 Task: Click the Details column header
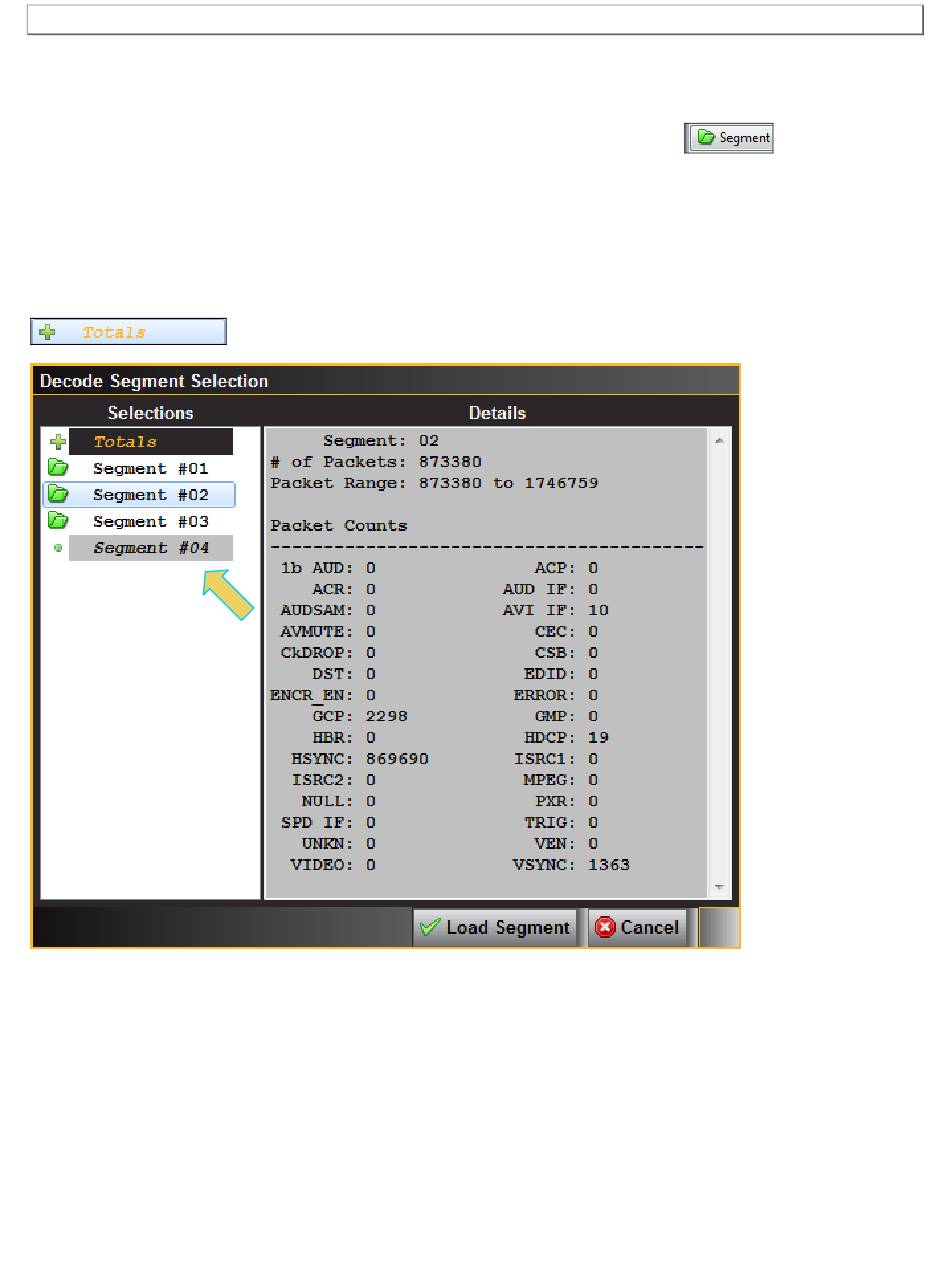[x=497, y=412]
